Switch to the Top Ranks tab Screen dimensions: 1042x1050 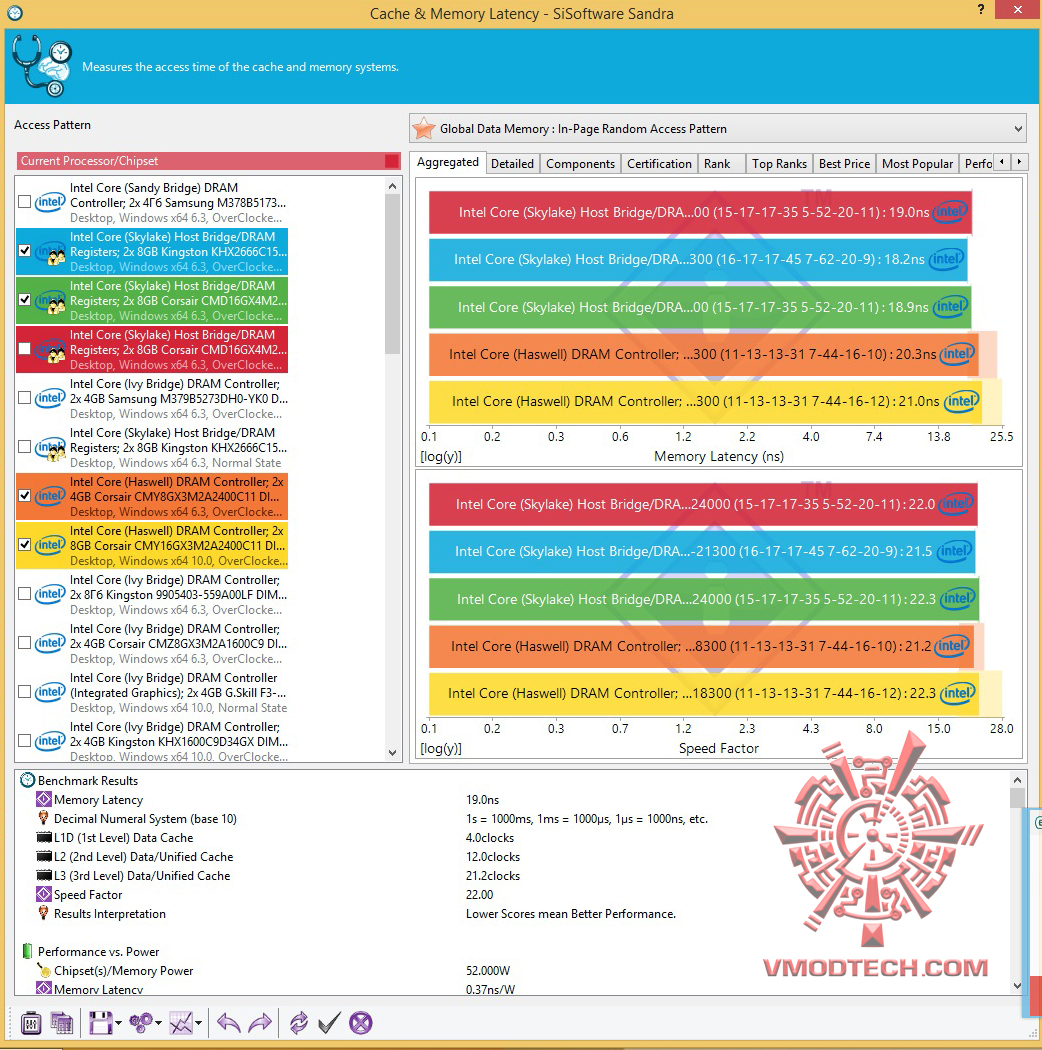coord(779,164)
